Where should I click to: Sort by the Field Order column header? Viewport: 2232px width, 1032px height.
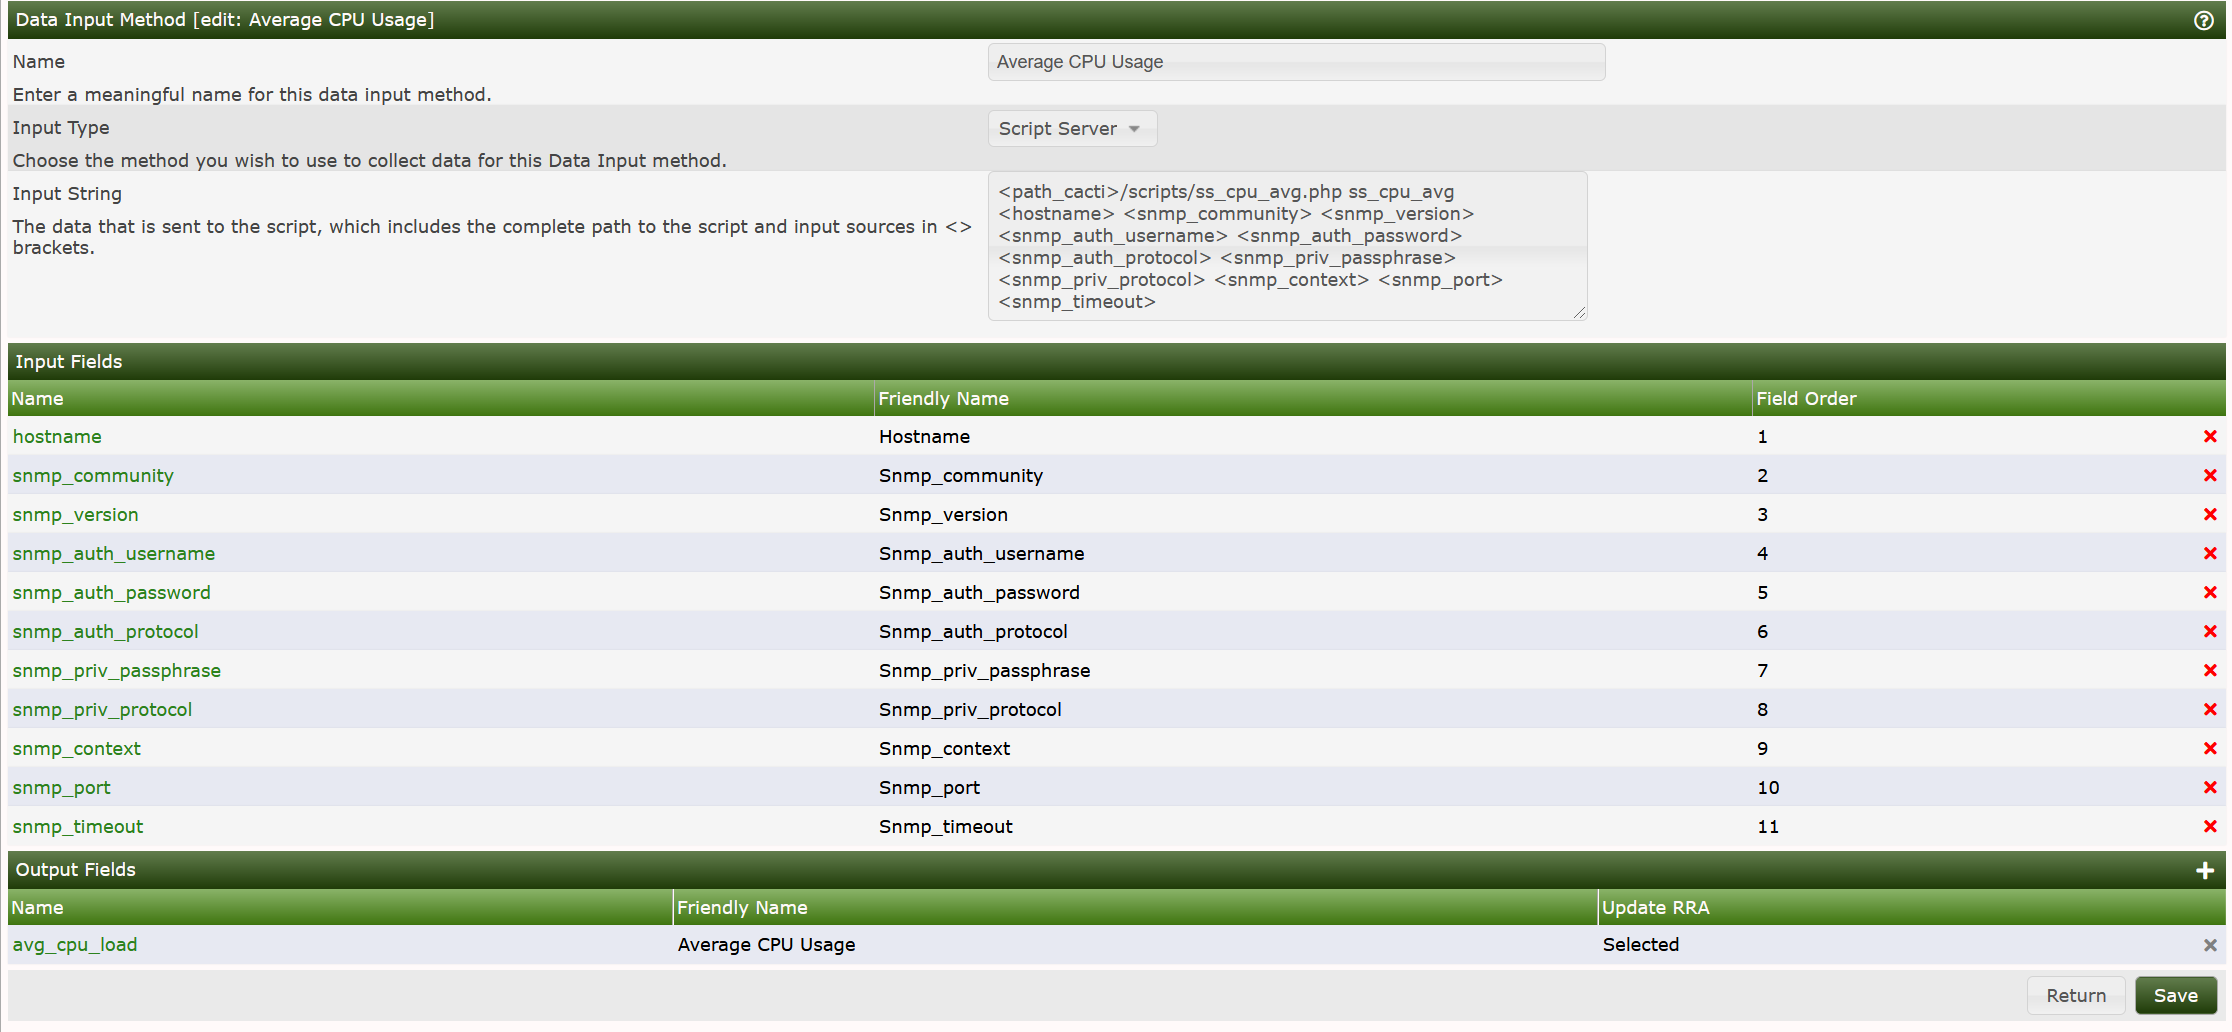[x=1806, y=398]
